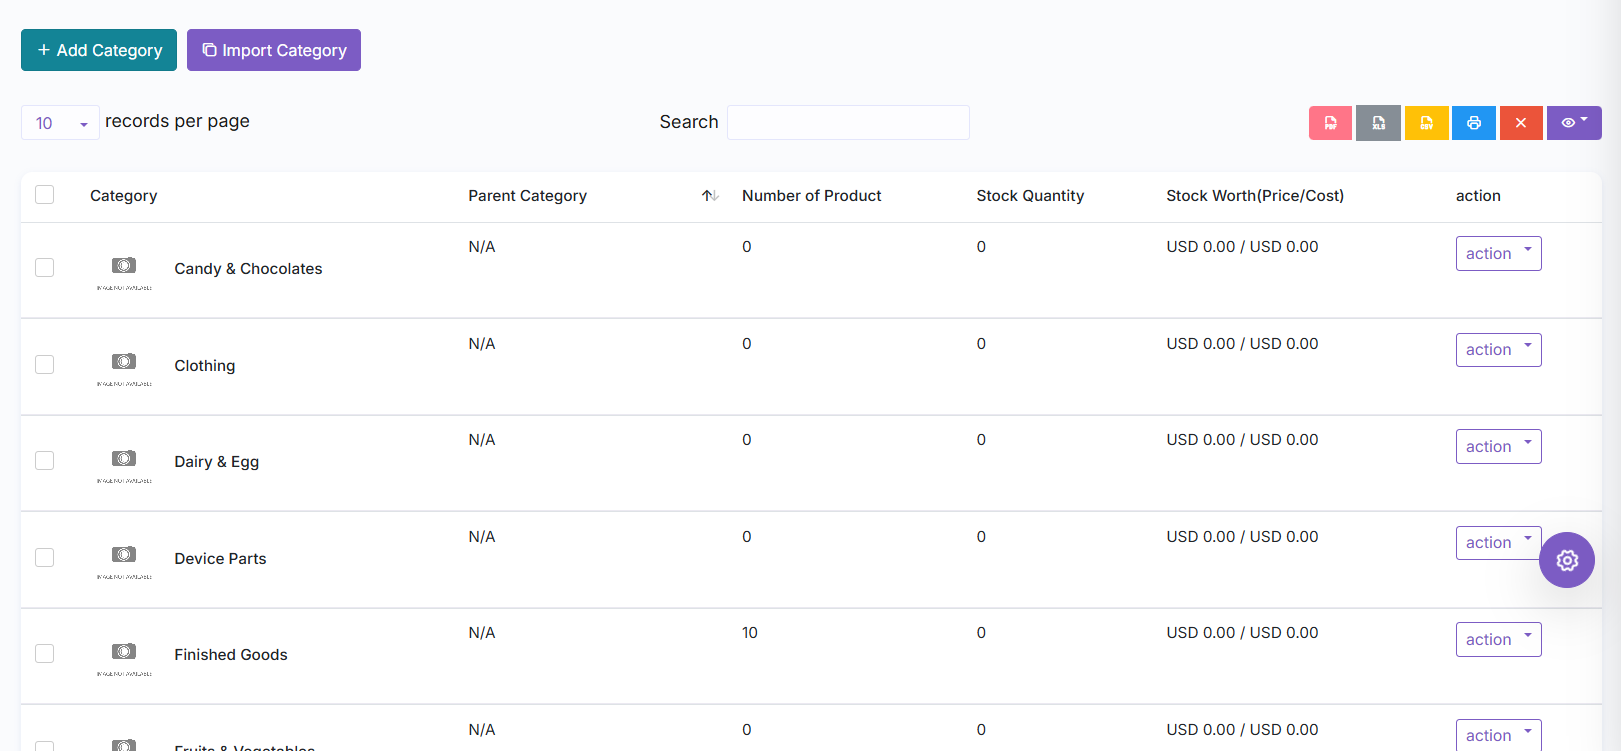Image resolution: width=1621 pixels, height=751 pixels.
Task: Open the records per page dropdown
Action: click(60, 123)
